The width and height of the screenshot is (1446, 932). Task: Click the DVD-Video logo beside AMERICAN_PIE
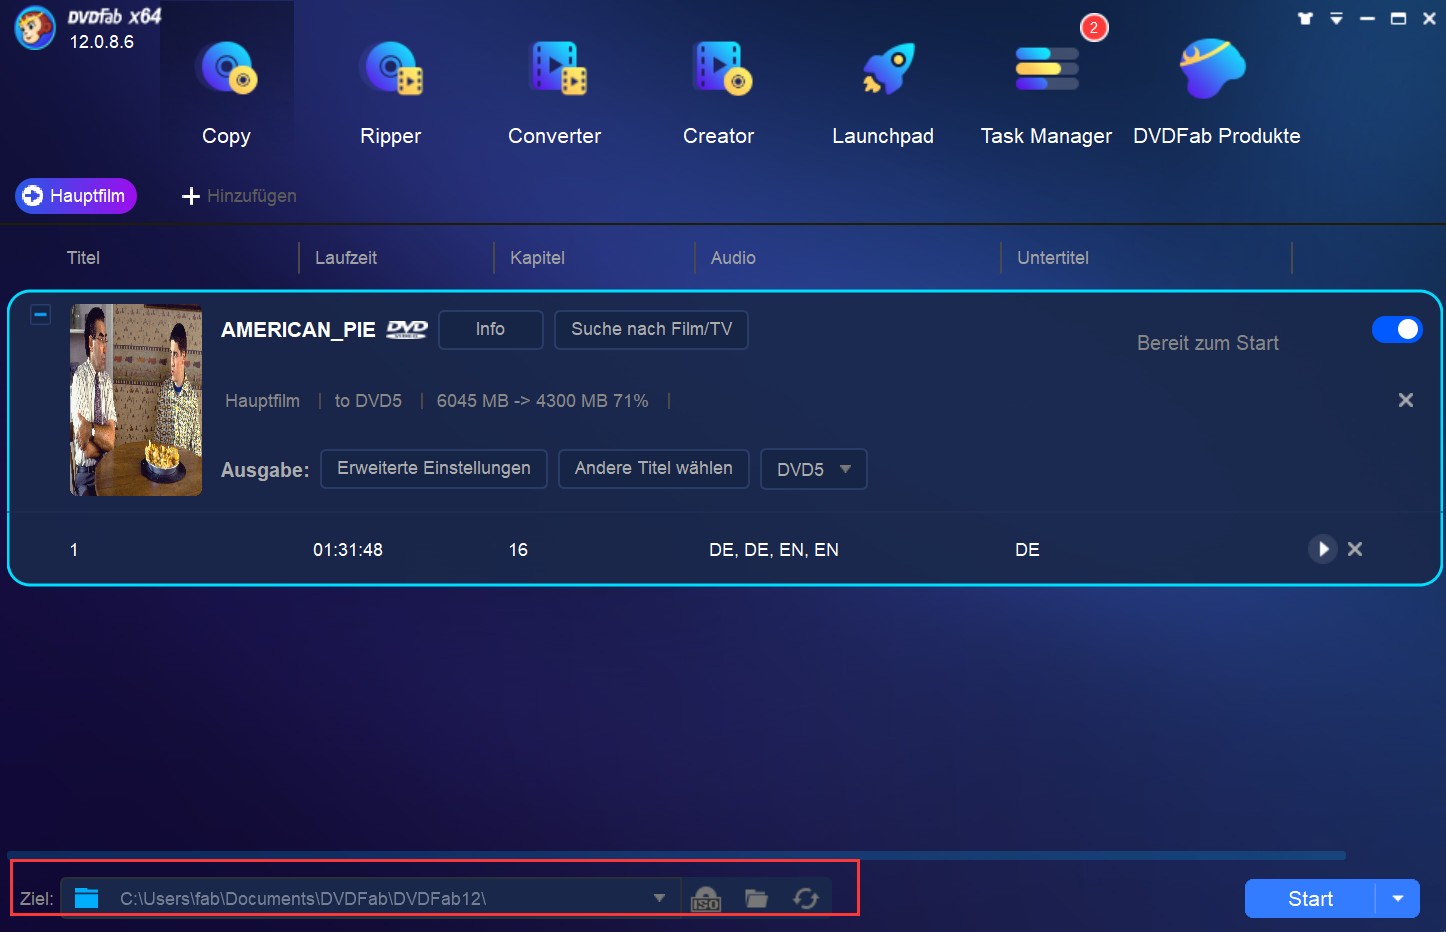407,330
